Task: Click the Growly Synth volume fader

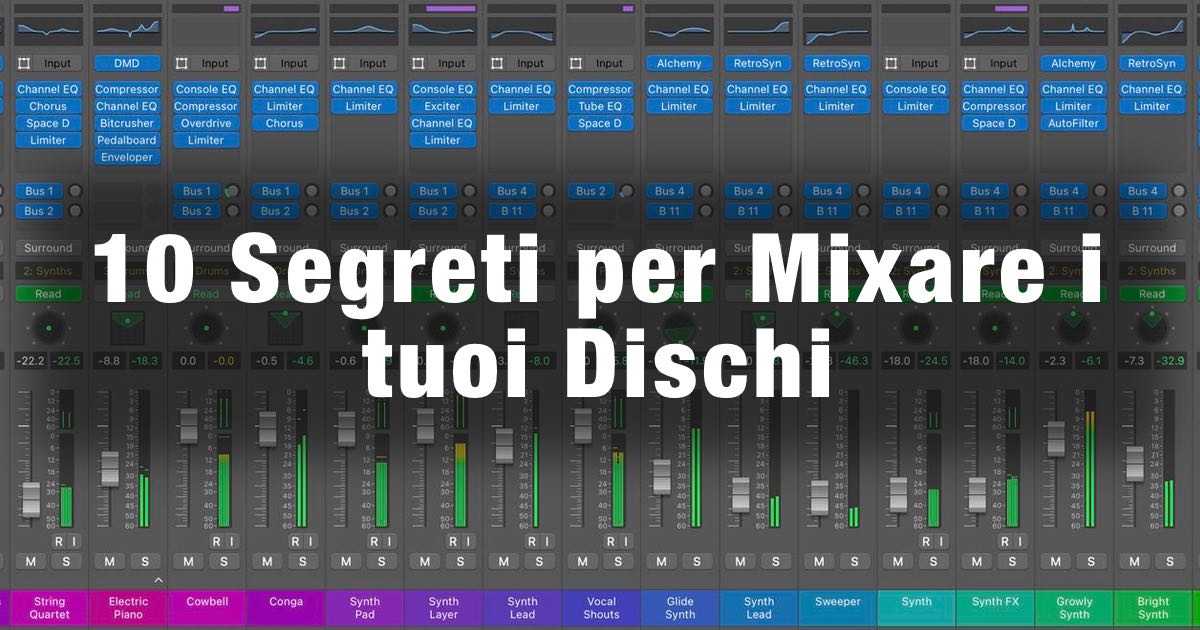Action: [1055, 438]
